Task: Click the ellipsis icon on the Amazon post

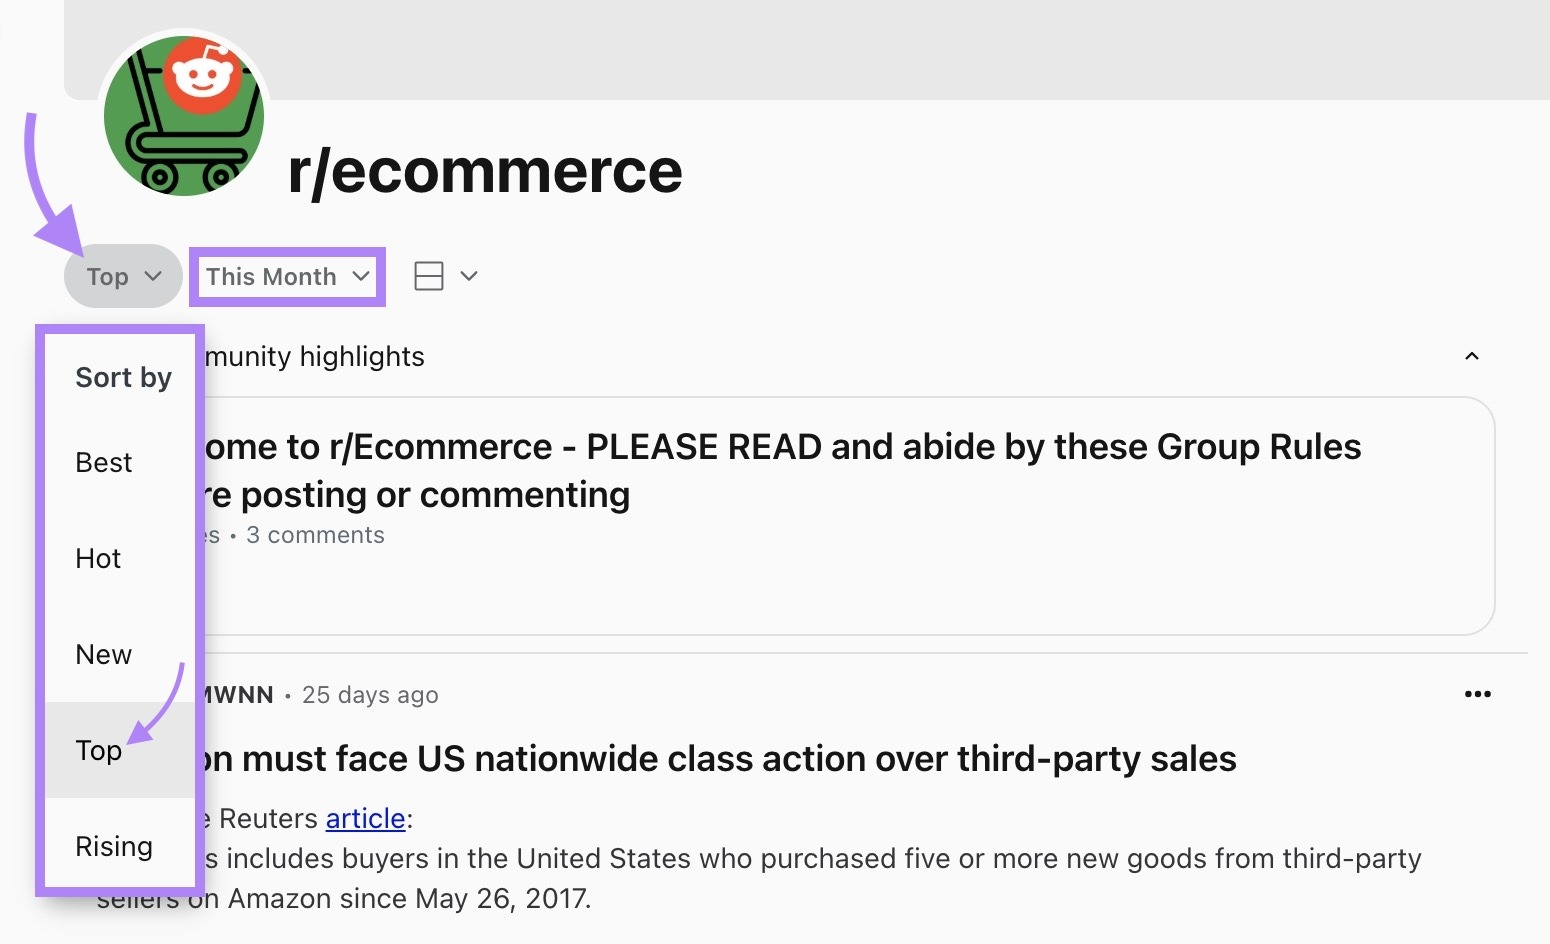Action: (1477, 694)
